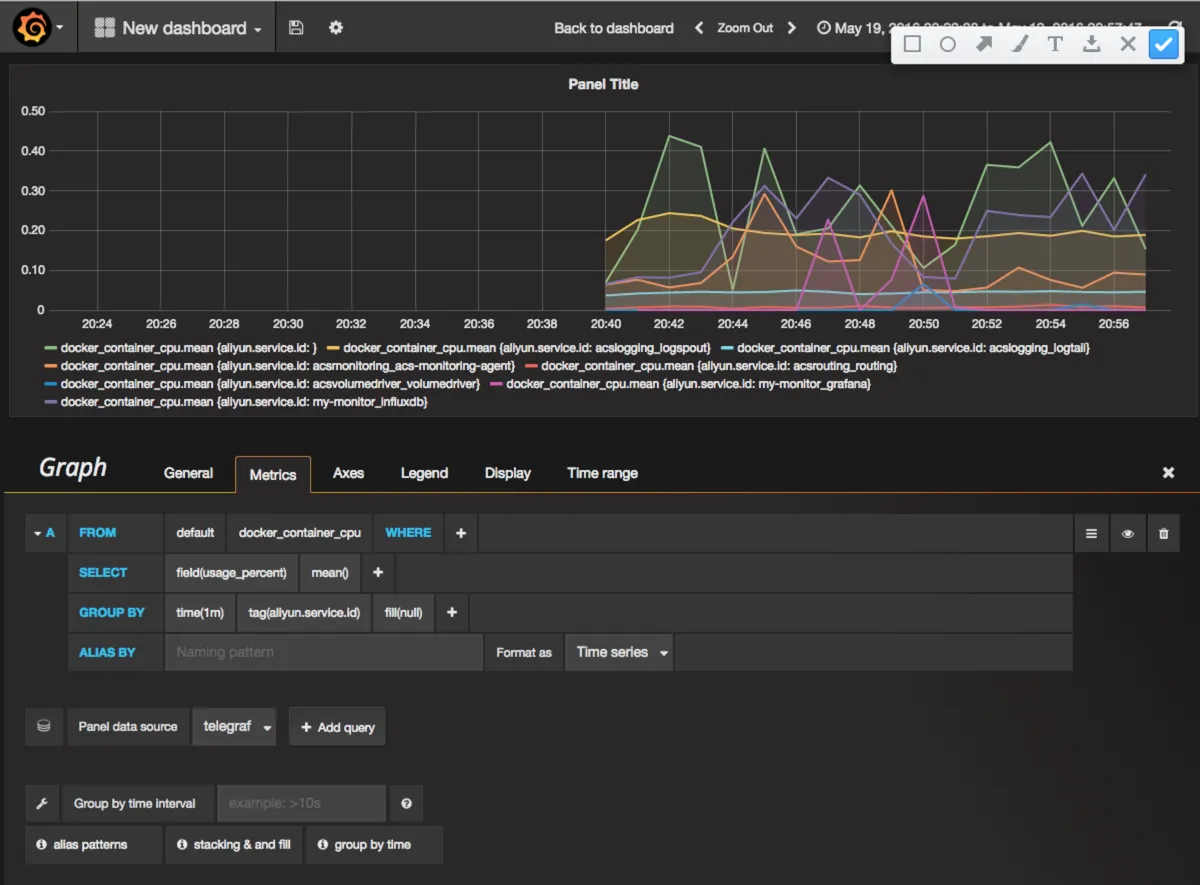The width and height of the screenshot is (1200, 885).
Task: Switch to the Legend tab
Action: tap(424, 473)
